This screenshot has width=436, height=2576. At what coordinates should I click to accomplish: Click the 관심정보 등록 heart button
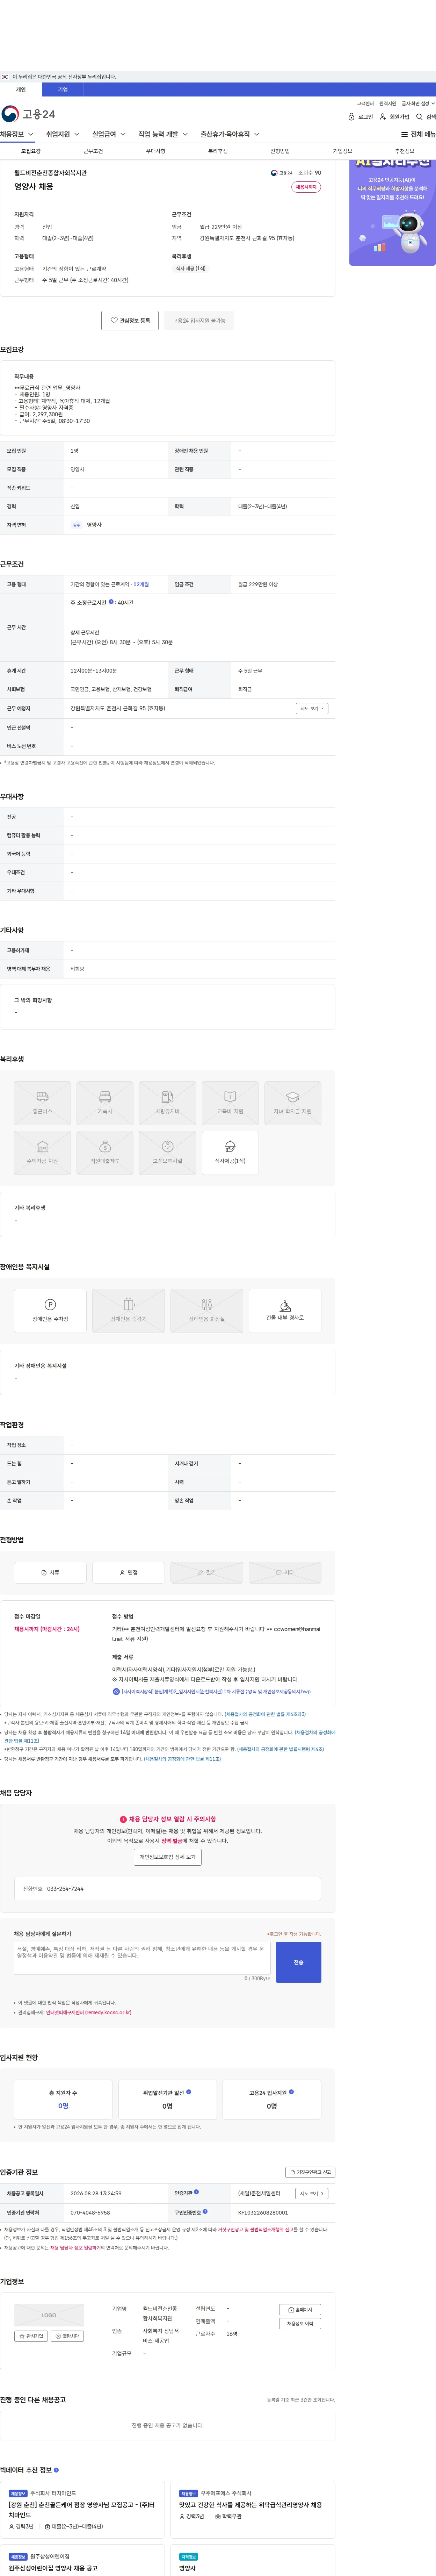coord(130,321)
